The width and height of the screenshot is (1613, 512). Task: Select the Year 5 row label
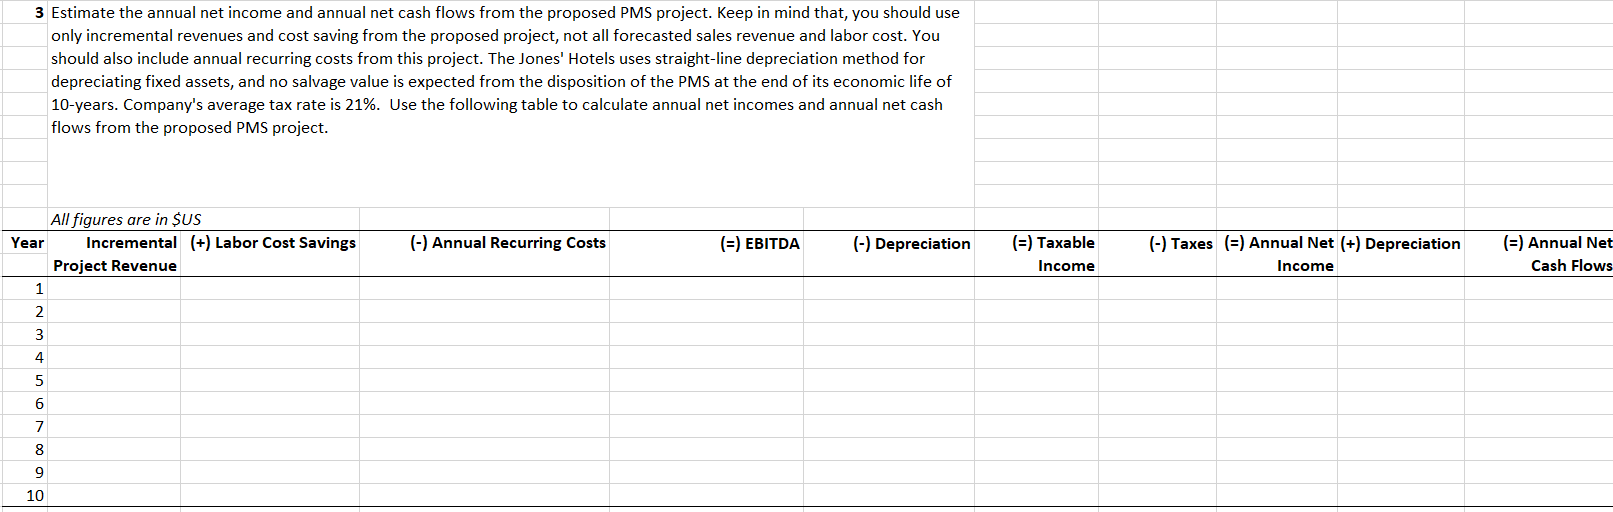point(24,381)
